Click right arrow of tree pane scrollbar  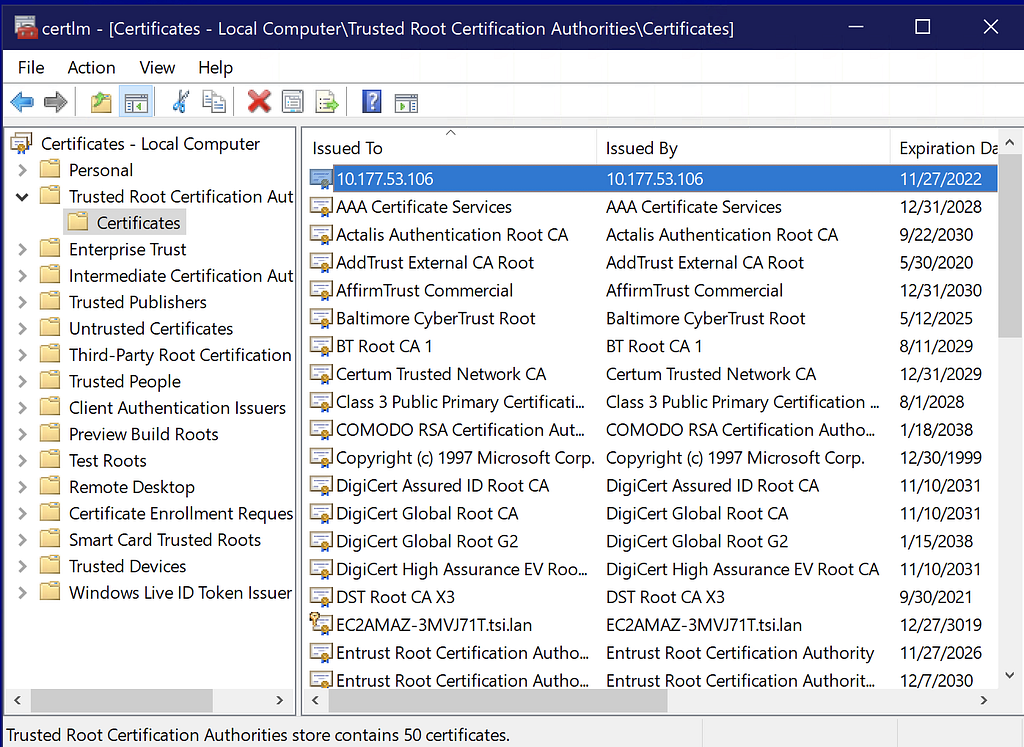pos(280,700)
